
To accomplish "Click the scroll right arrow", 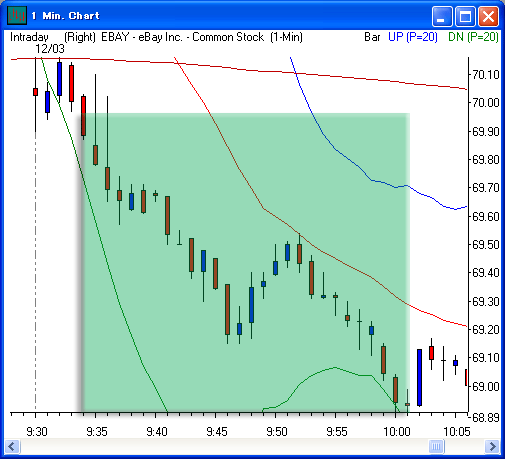I will click(x=492, y=446).
